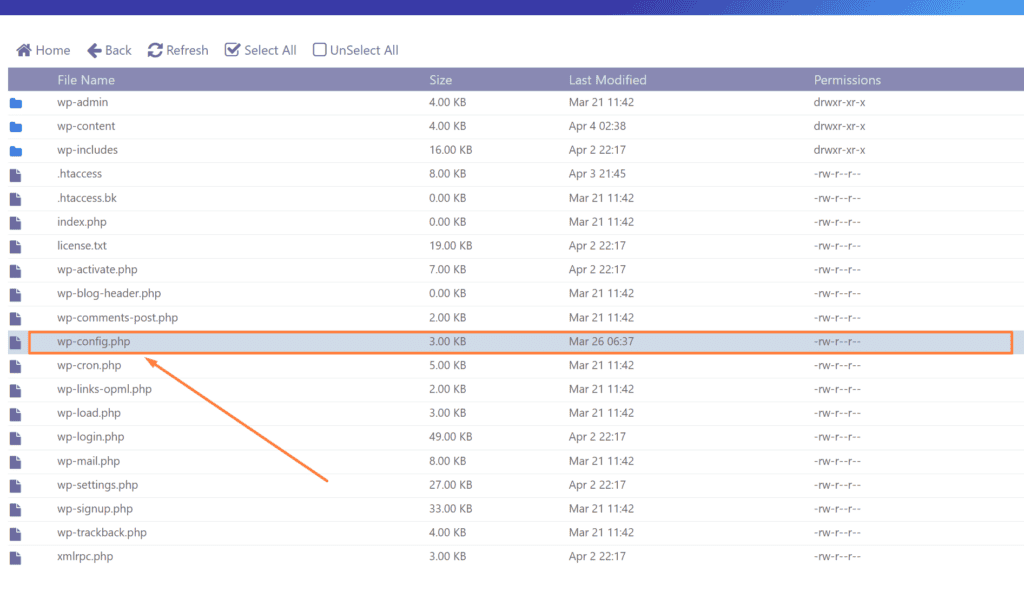Open the wp-content folder icon

16,127
